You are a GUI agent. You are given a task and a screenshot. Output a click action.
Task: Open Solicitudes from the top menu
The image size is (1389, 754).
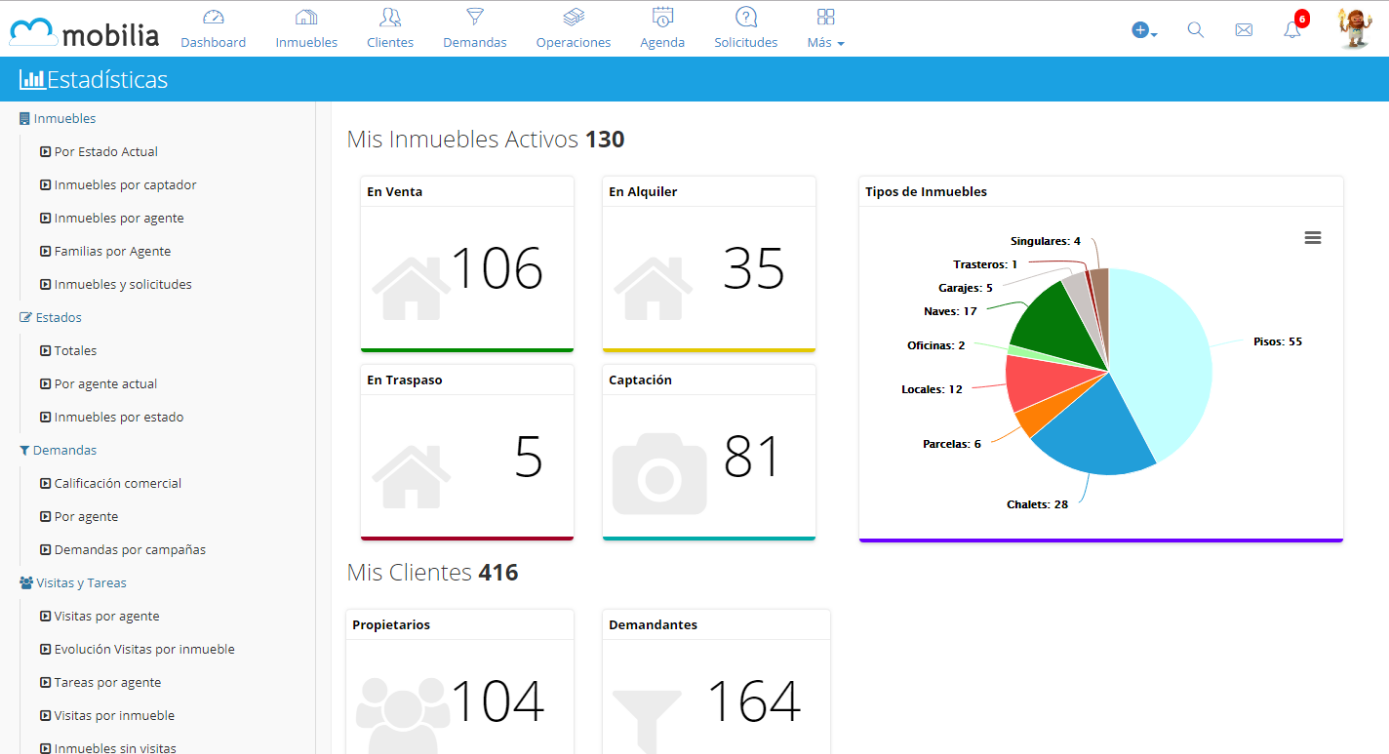(x=745, y=28)
